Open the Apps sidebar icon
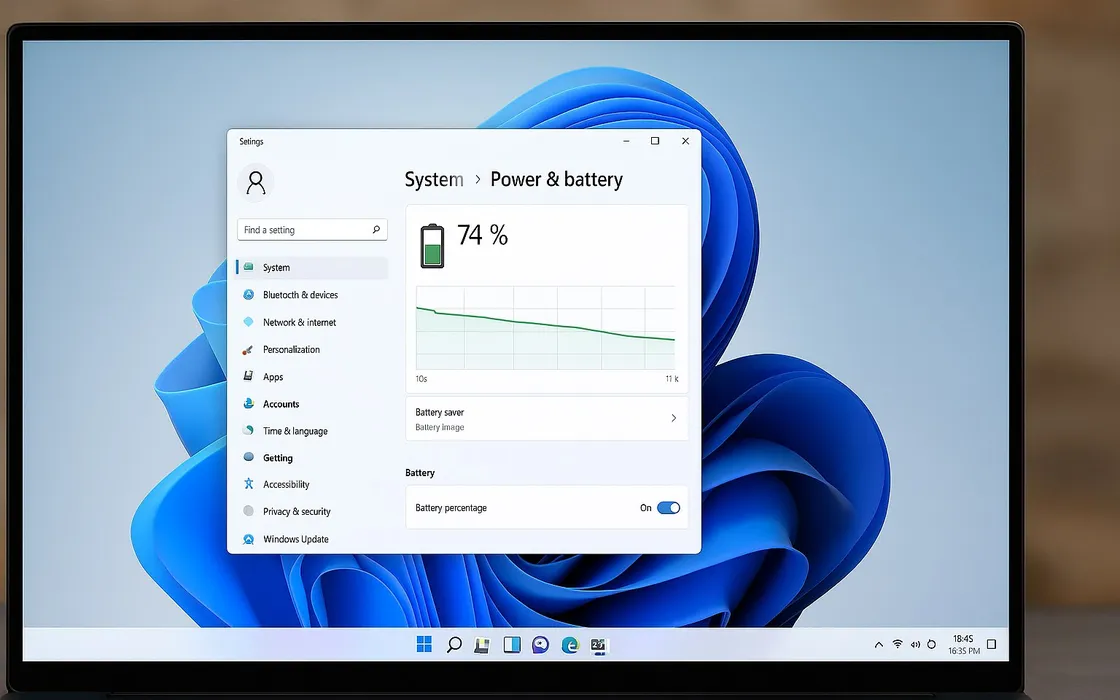Image resolution: width=1120 pixels, height=700 pixels. 251,376
